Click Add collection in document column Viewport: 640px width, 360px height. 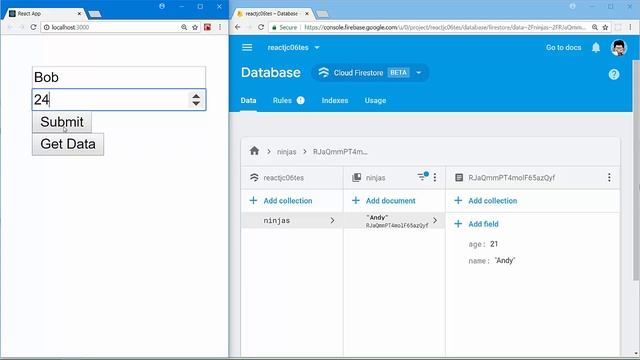[x=486, y=200]
